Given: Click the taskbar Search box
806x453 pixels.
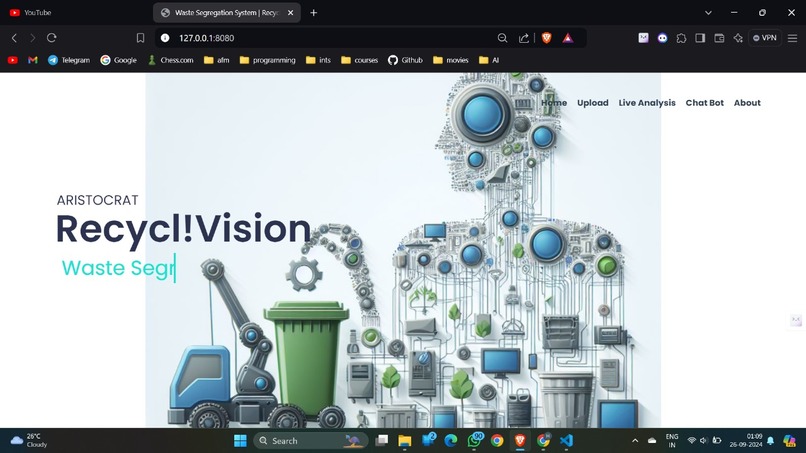Looking at the screenshot, I should coord(311,441).
